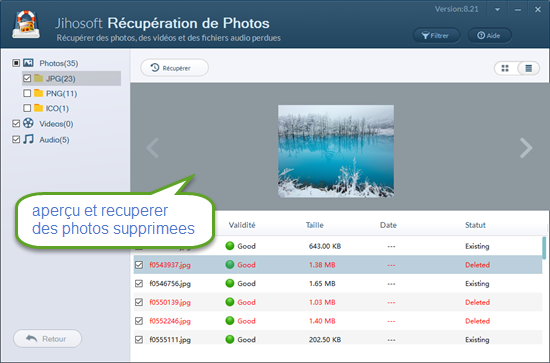
Task: Toggle checkbox for f0550139.jpg
Action: click(x=139, y=302)
